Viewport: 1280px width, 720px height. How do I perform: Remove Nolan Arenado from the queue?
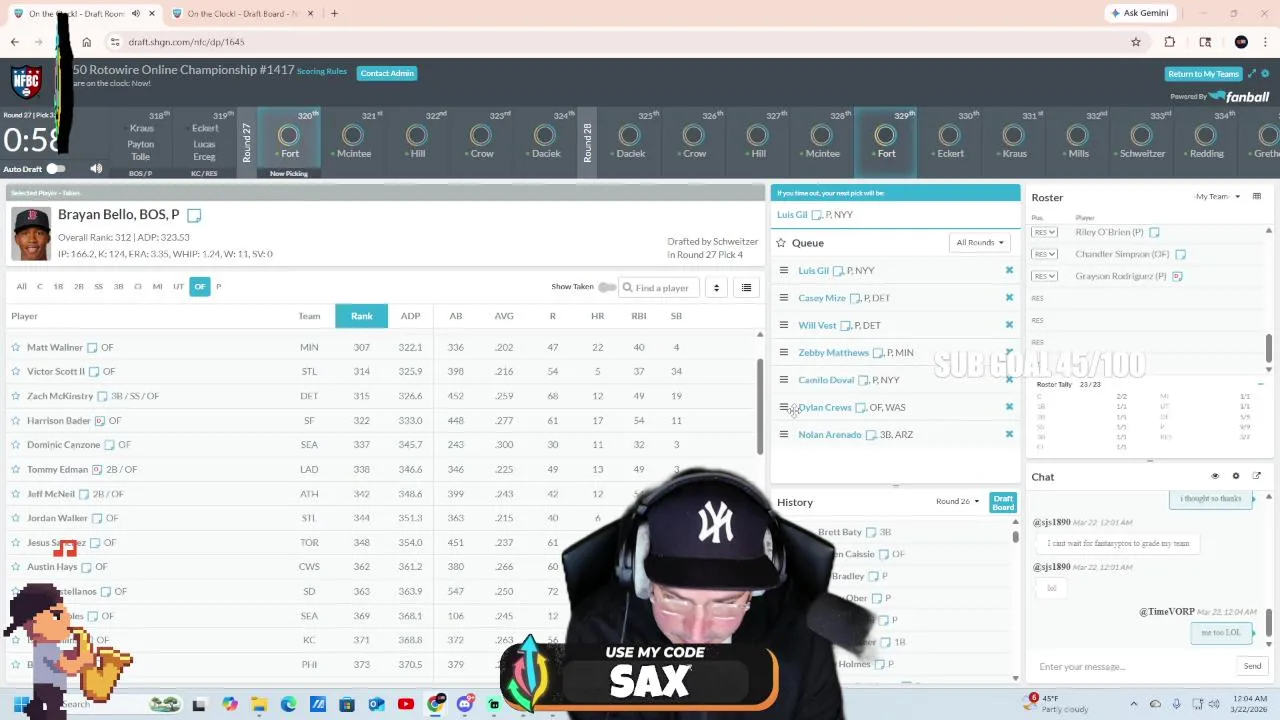point(1009,434)
